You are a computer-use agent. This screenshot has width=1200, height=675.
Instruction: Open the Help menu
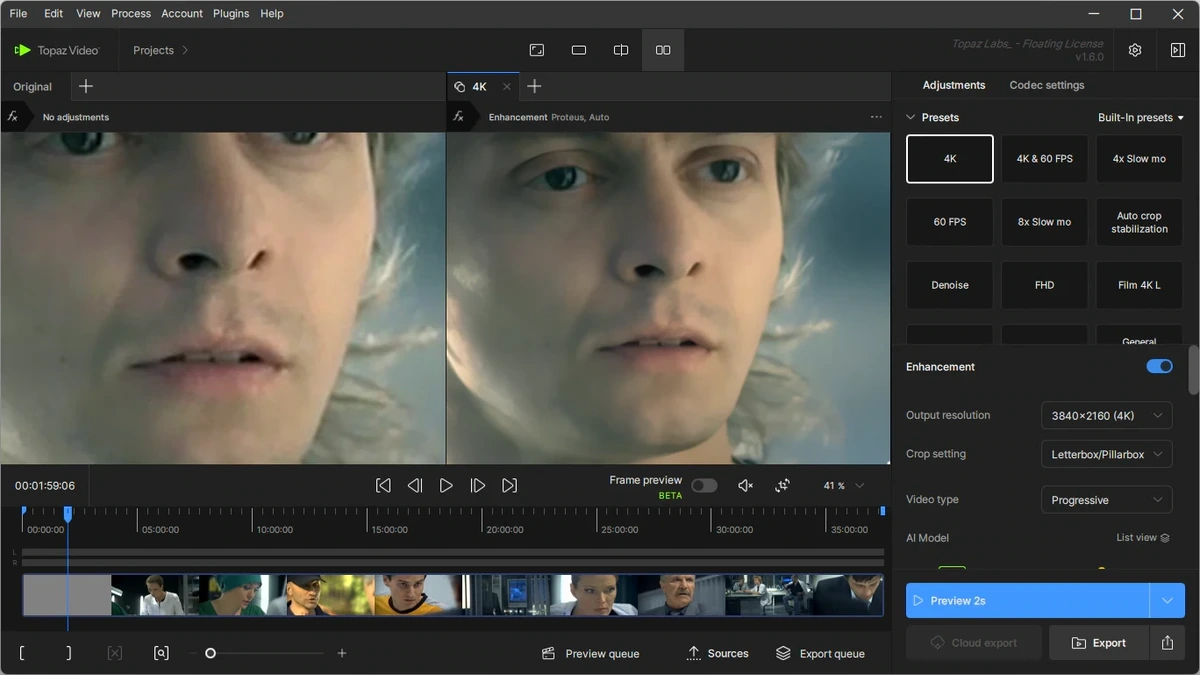point(272,14)
